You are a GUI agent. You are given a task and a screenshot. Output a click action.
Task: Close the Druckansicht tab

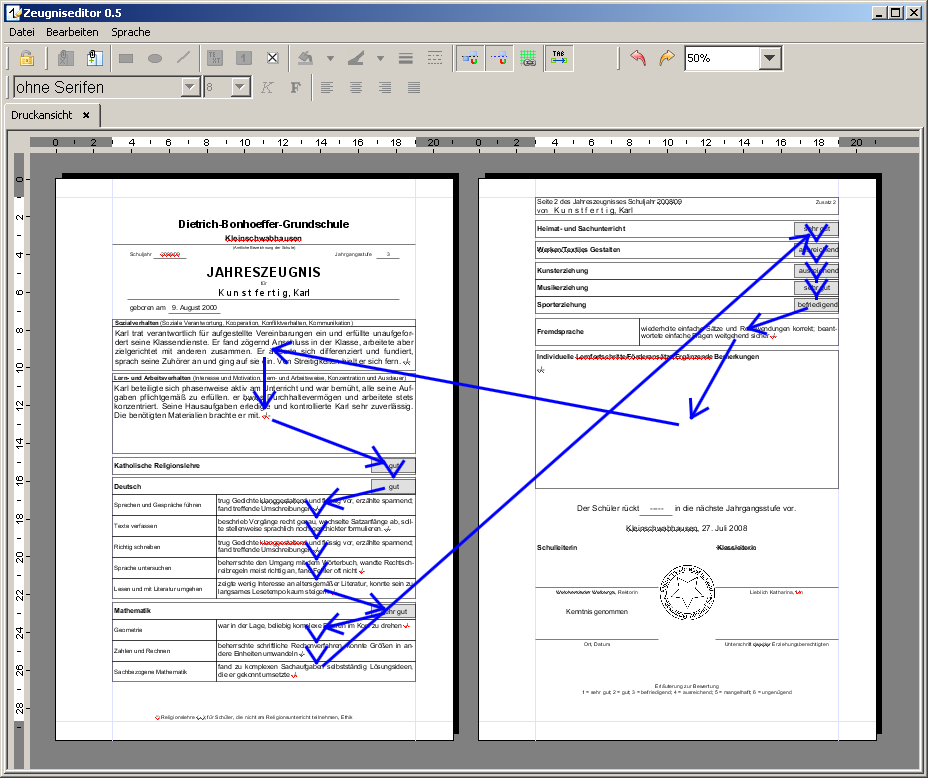click(x=86, y=115)
